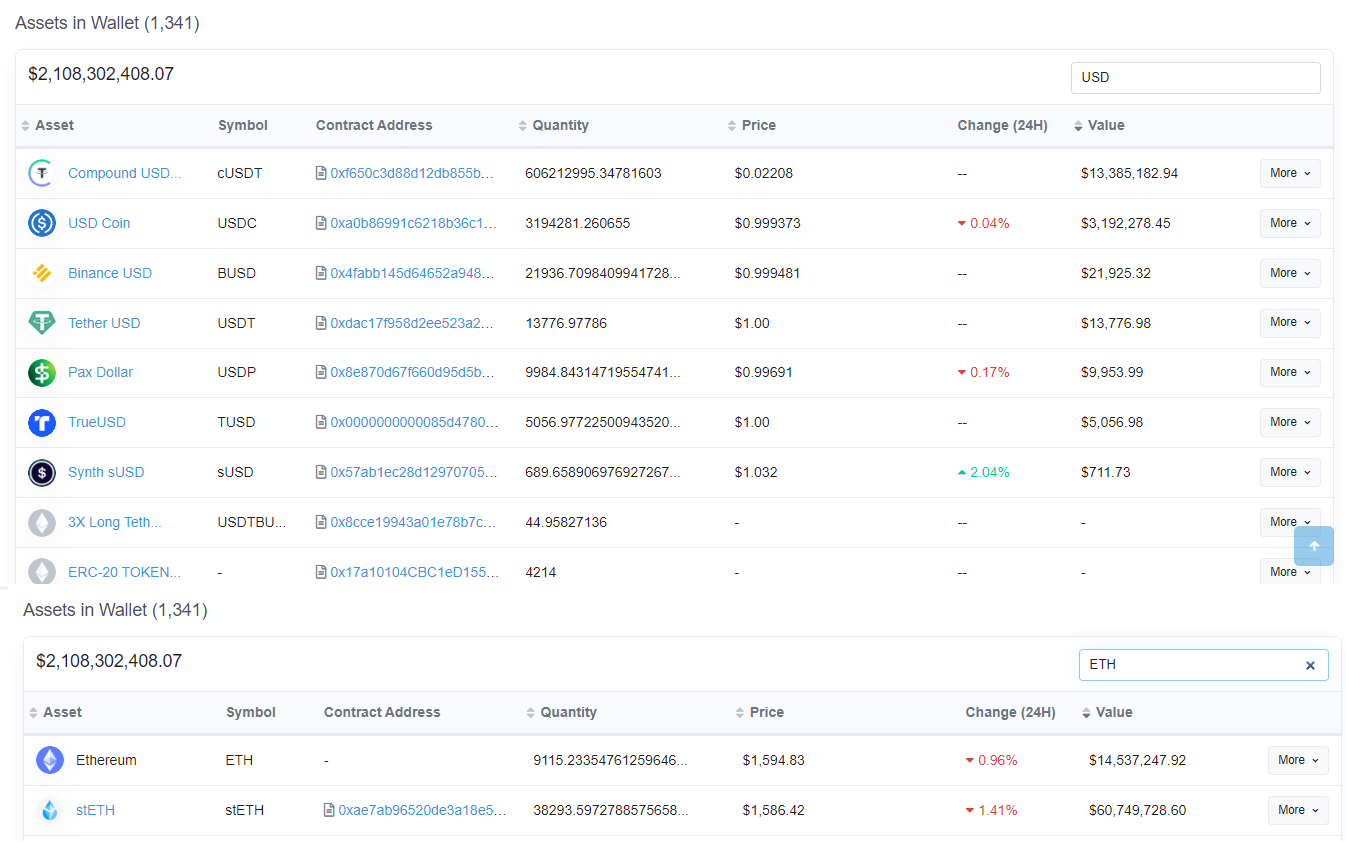This screenshot has width=1346, height=842.
Task: Select the Ethereum change 0.96%
Action: (991, 760)
